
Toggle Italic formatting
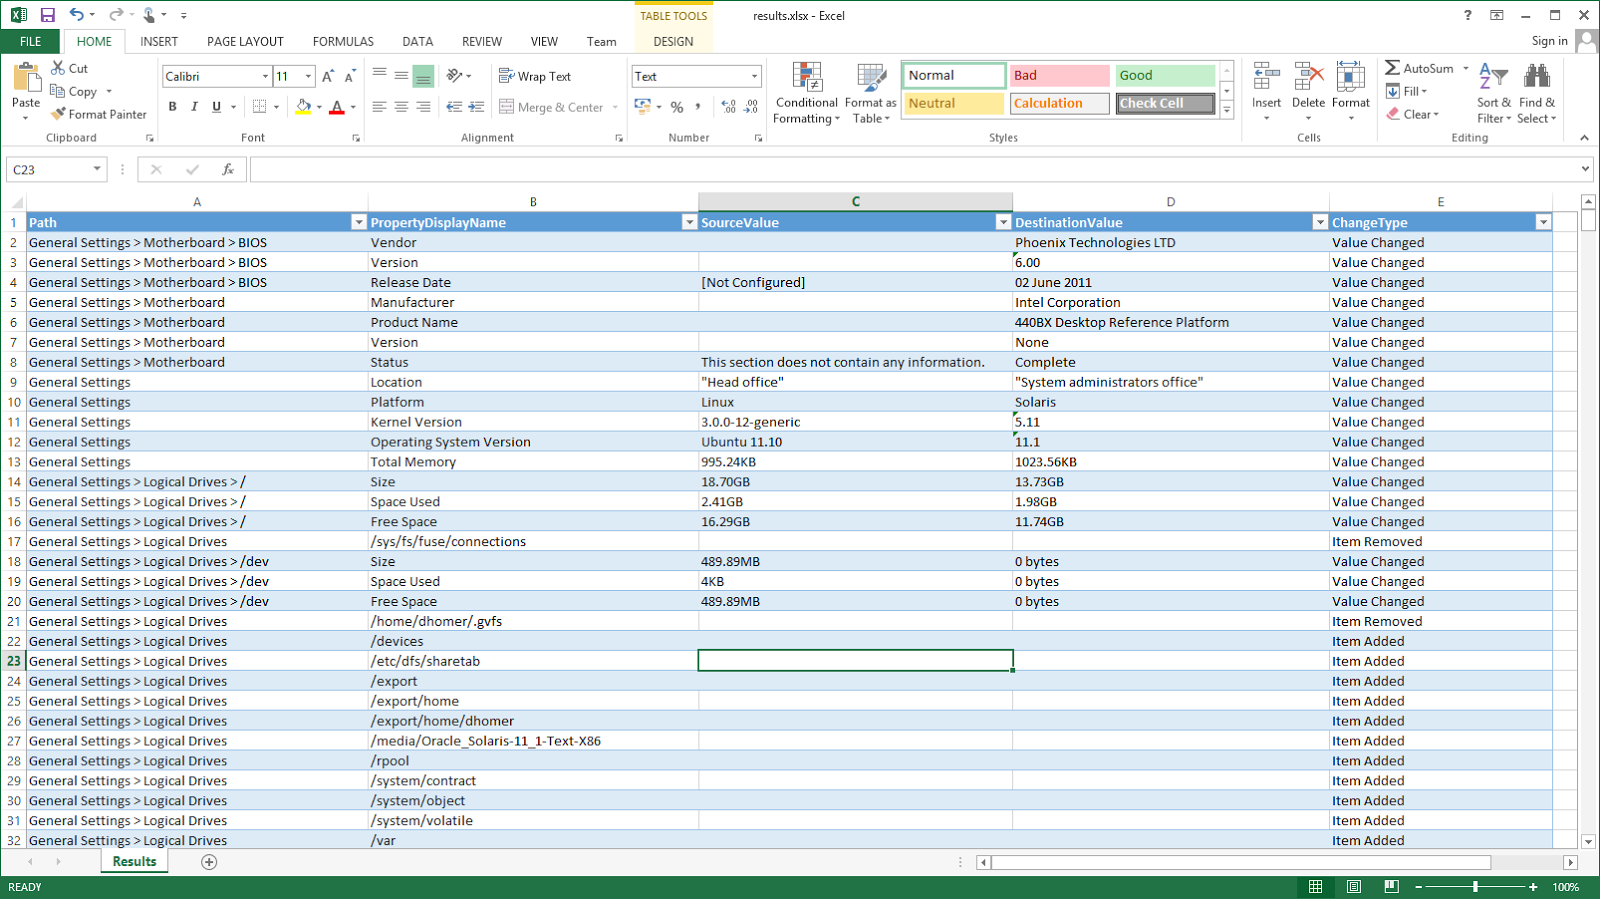[x=194, y=107]
